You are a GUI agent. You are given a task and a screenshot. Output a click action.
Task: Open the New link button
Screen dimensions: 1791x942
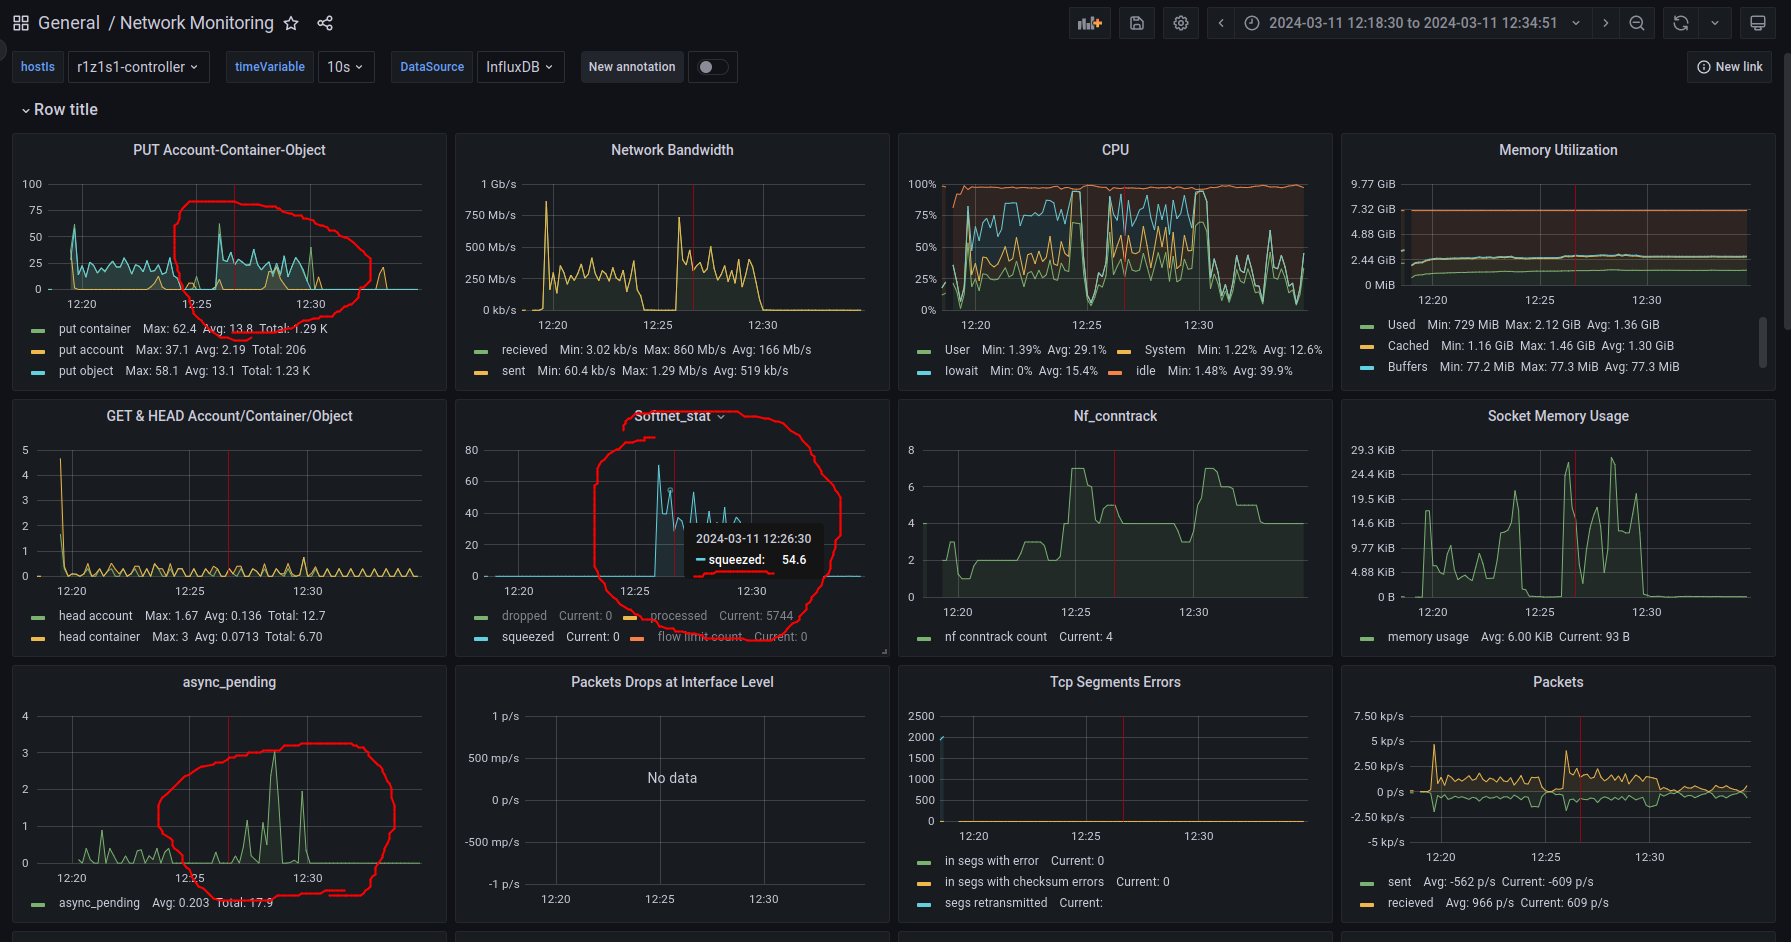pos(1730,67)
